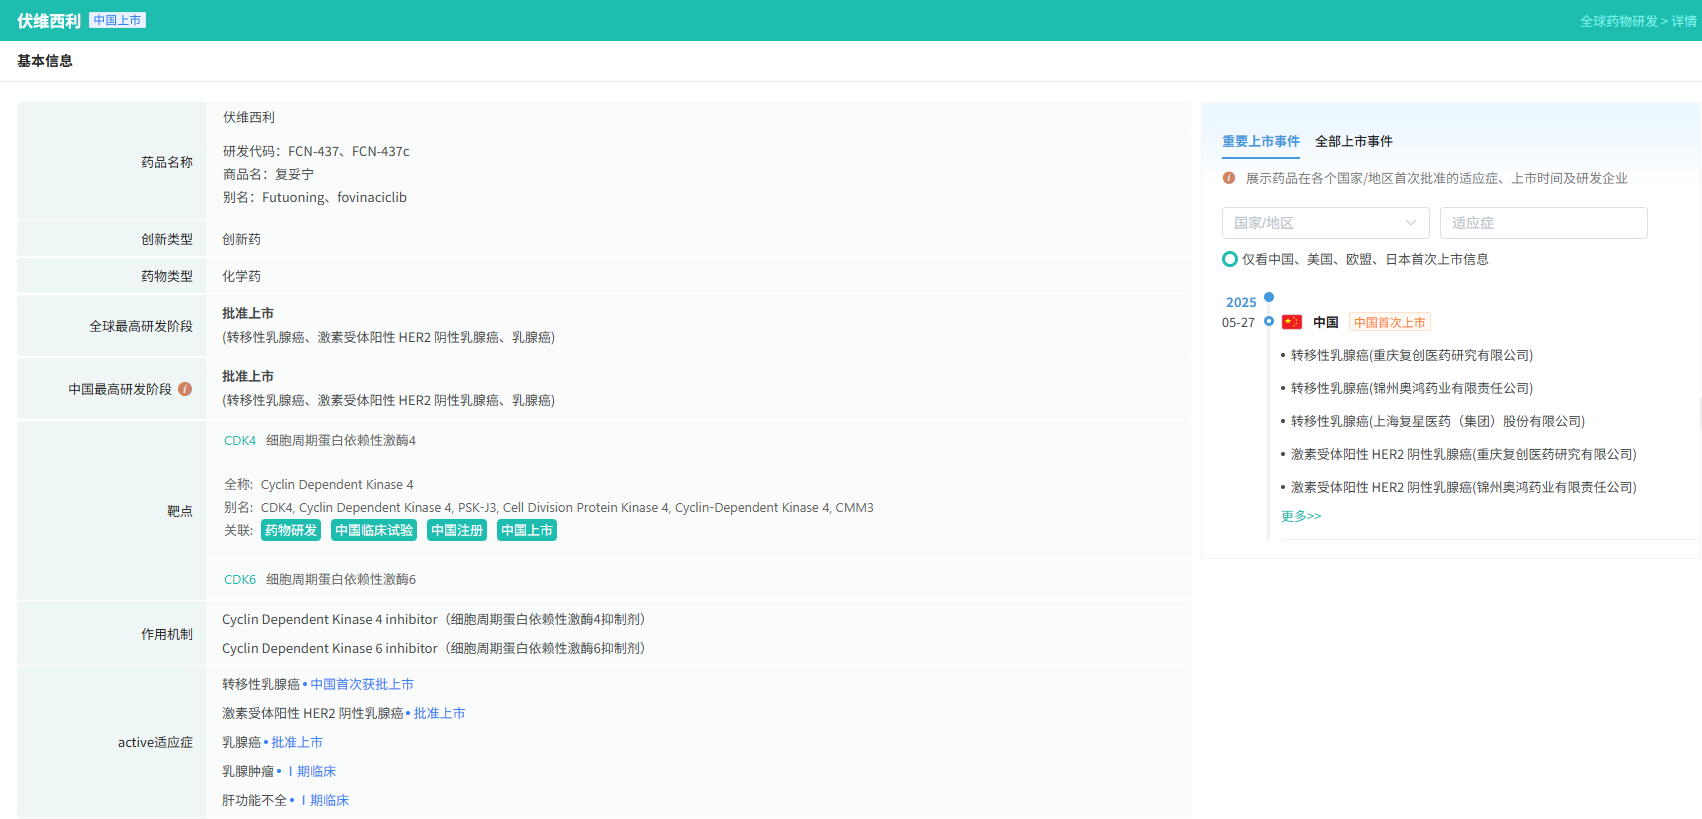Click orange info icon above country filter

coord(1228,178)
